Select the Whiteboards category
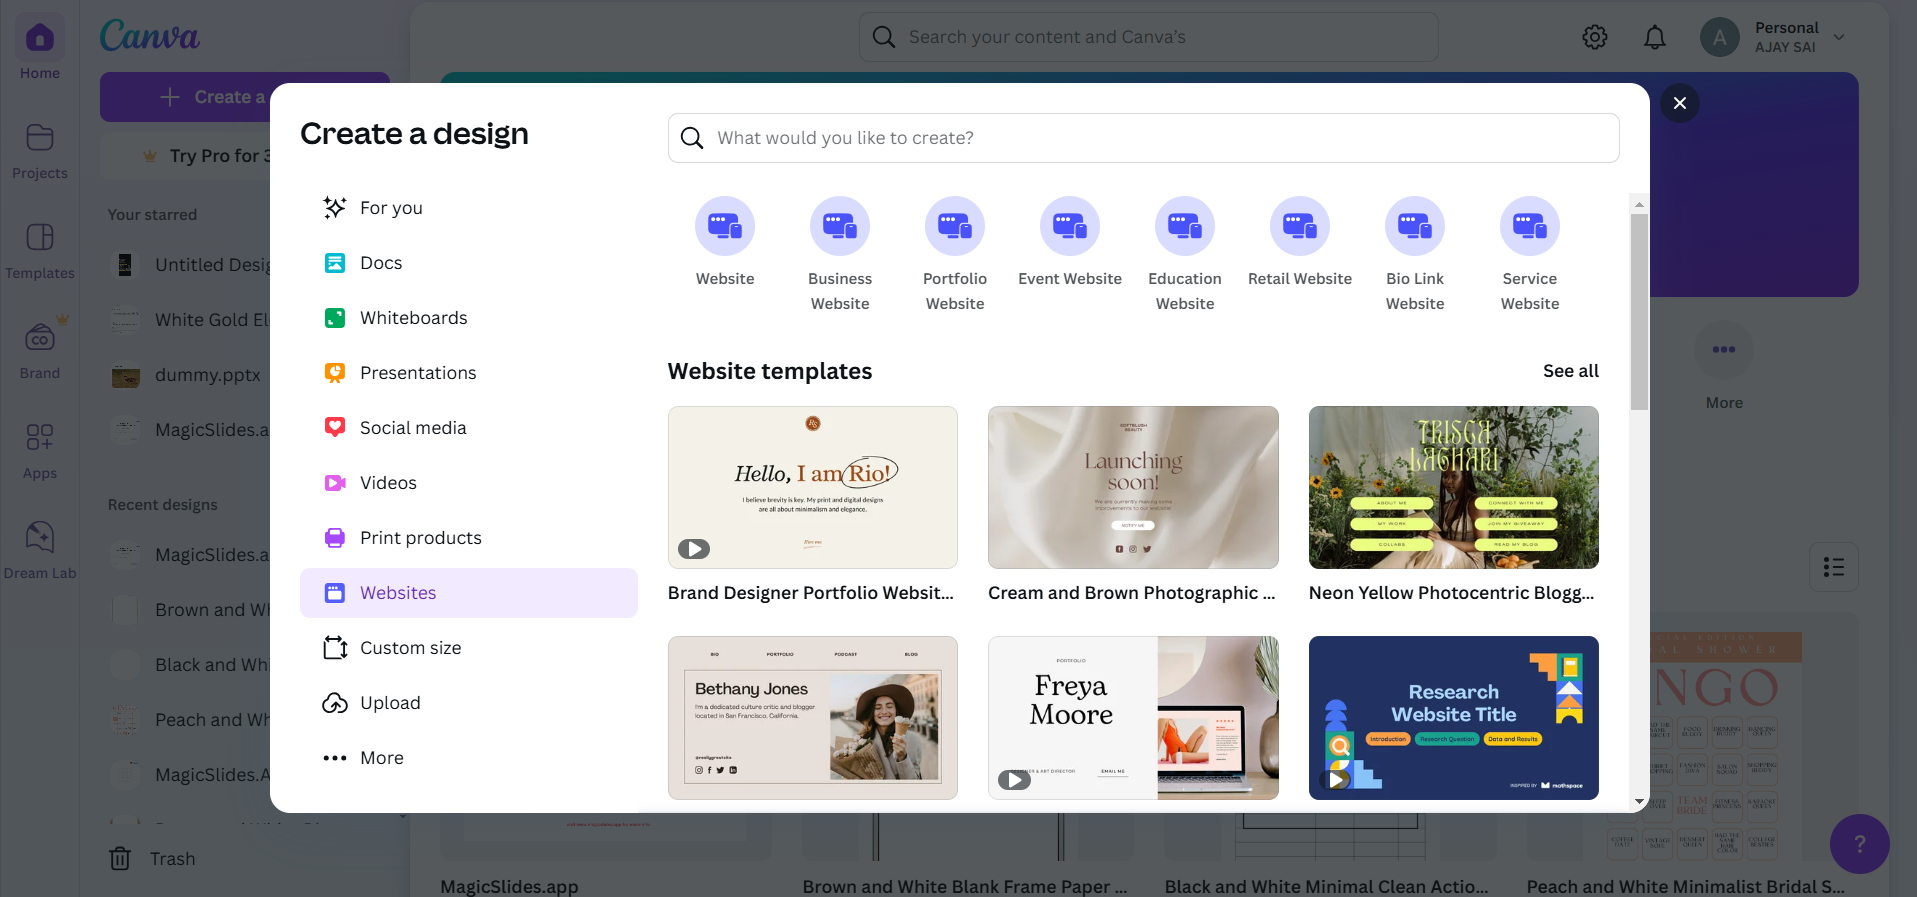1917x897 pixels. 469,318
